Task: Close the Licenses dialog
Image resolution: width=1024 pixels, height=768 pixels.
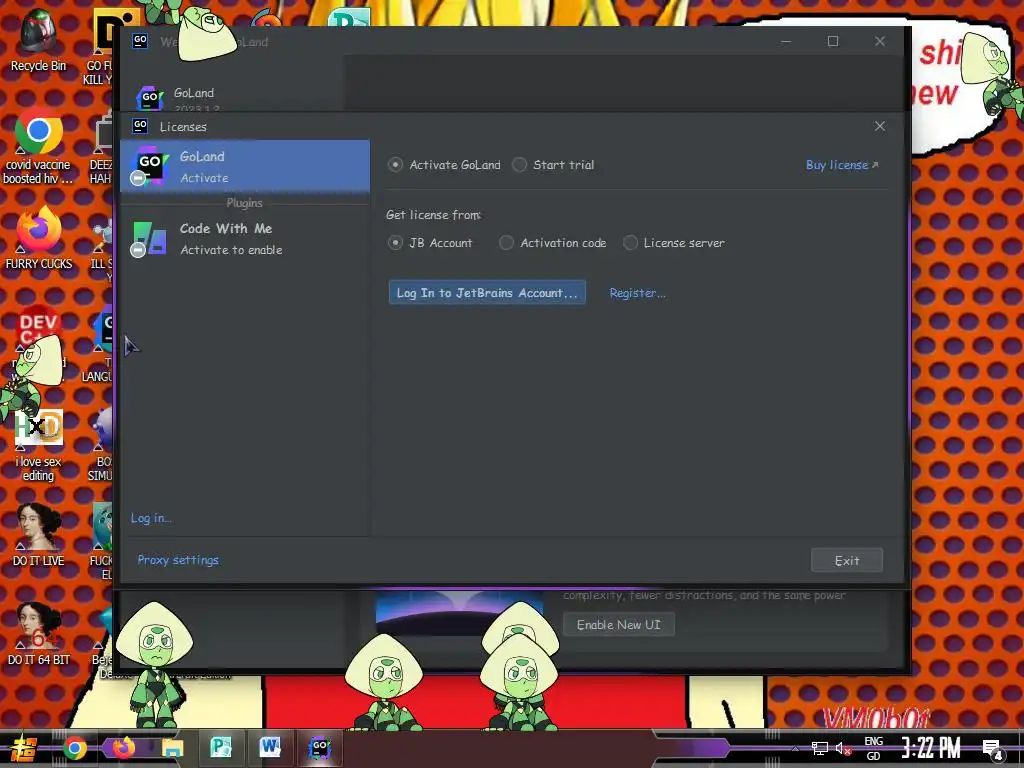Action: [880, 126]
